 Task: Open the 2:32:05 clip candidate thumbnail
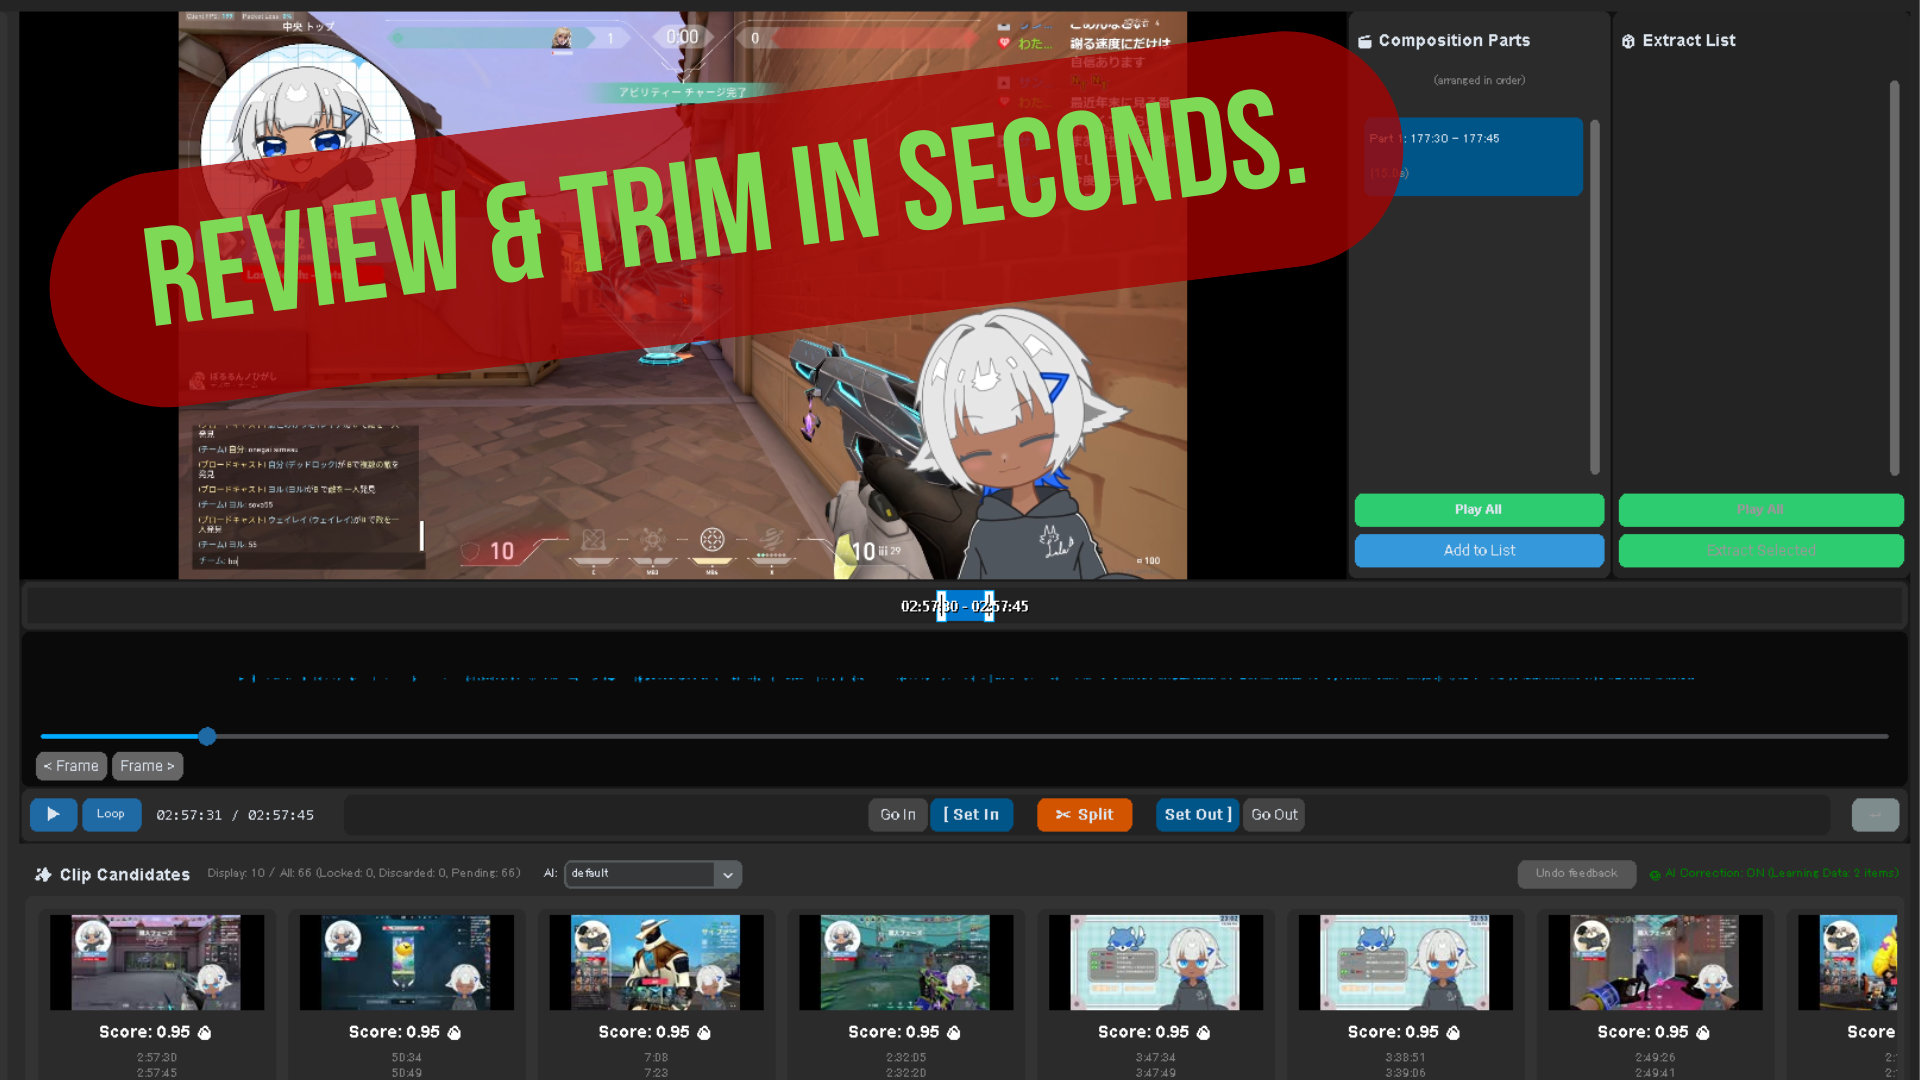905,961
